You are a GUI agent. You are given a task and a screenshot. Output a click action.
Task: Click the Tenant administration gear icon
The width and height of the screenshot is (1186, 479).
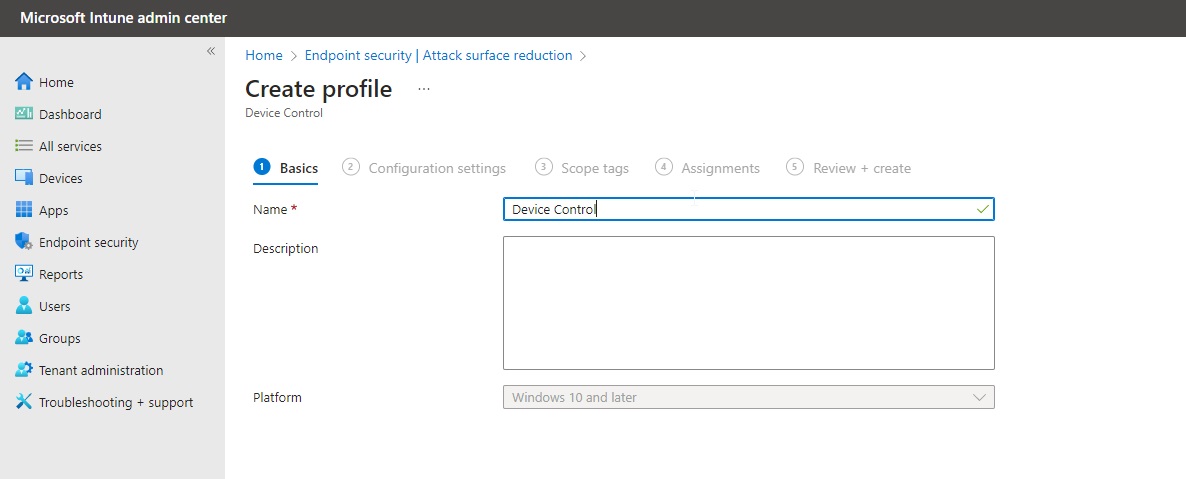24,370
